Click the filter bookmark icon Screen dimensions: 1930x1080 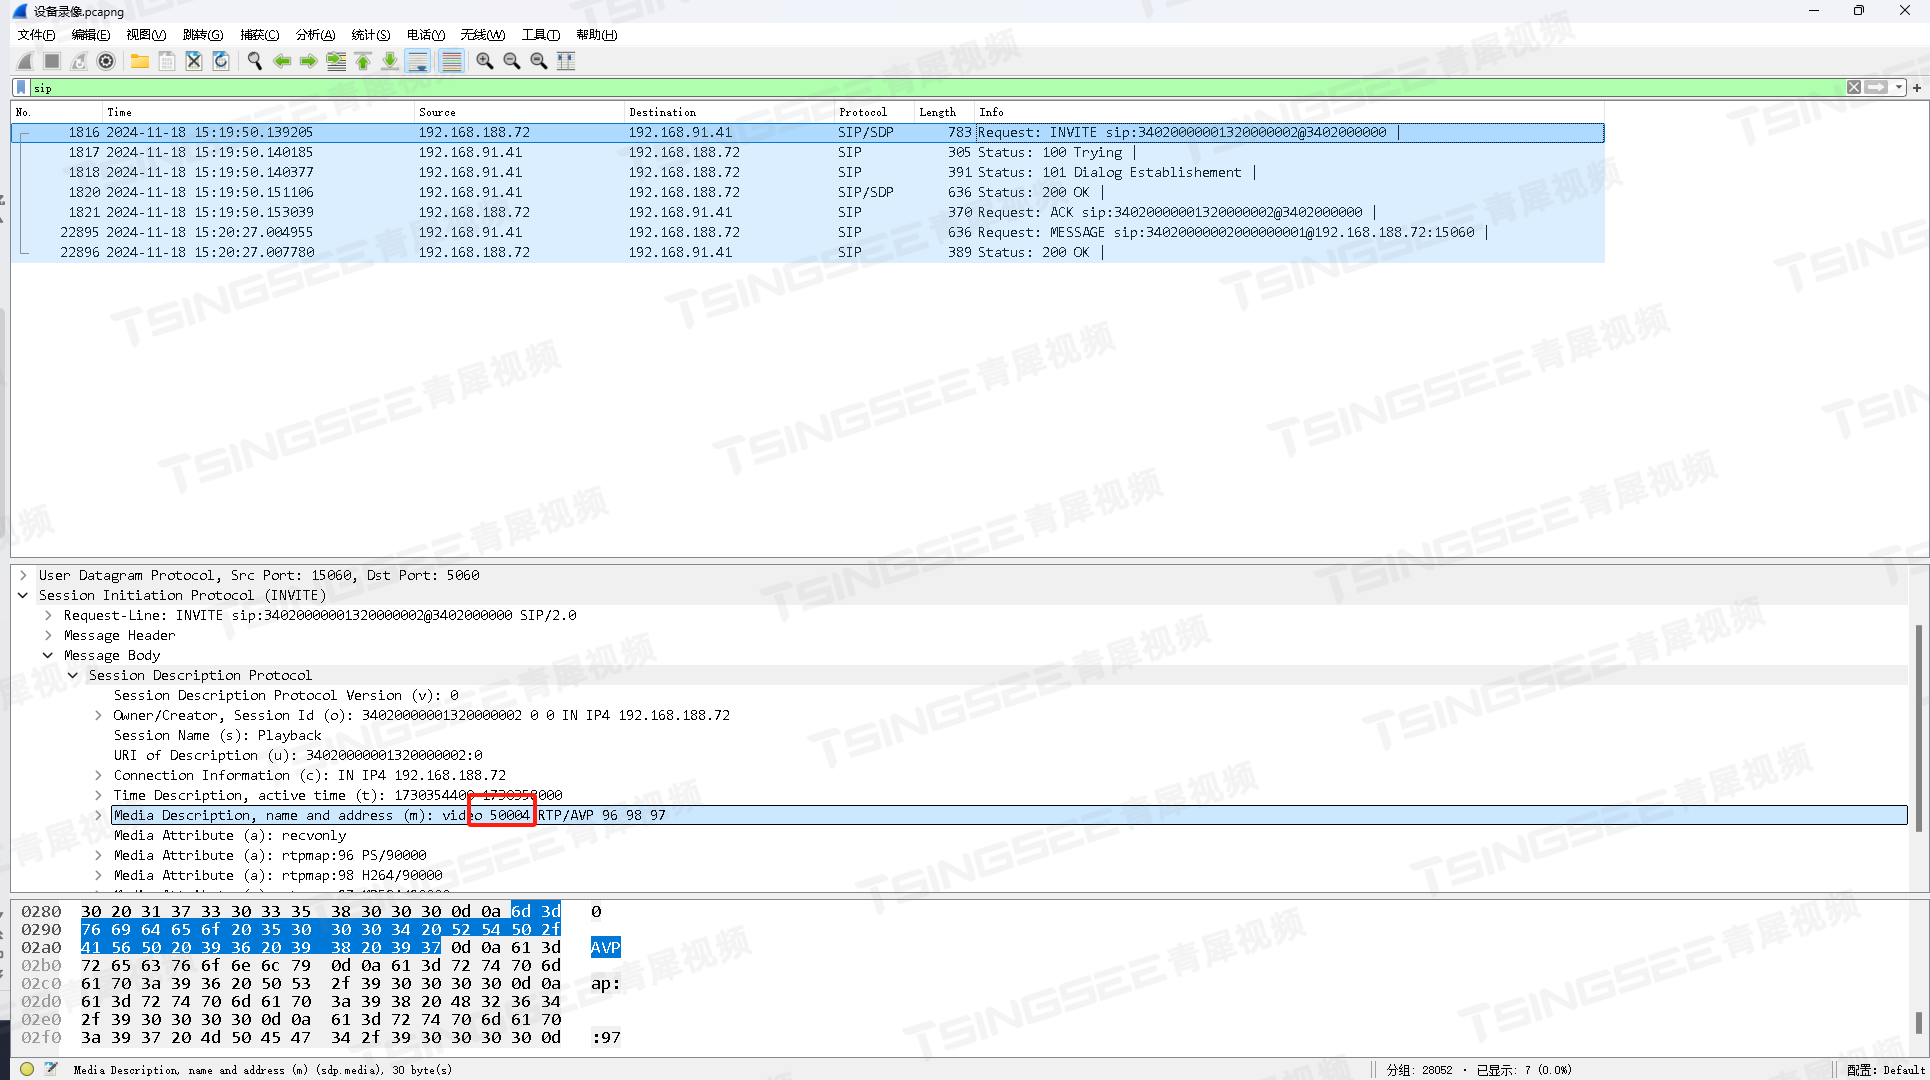pos(21,88)
